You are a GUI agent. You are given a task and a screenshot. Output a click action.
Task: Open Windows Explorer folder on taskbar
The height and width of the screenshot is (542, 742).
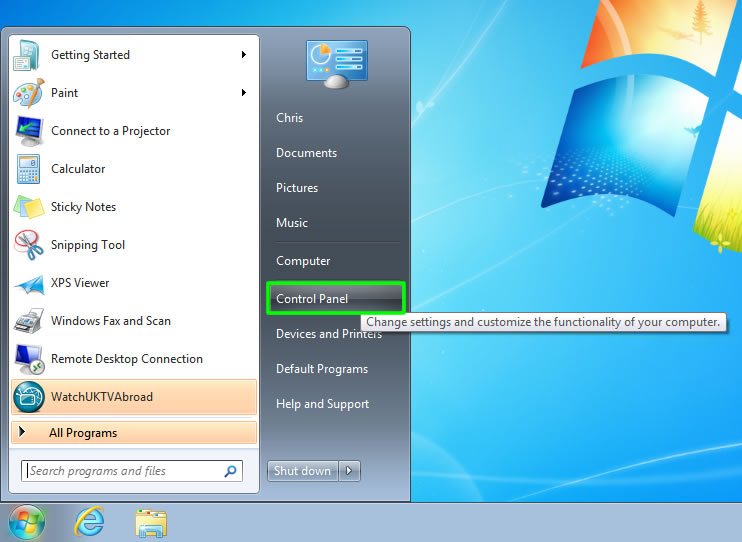coord(151,523)
